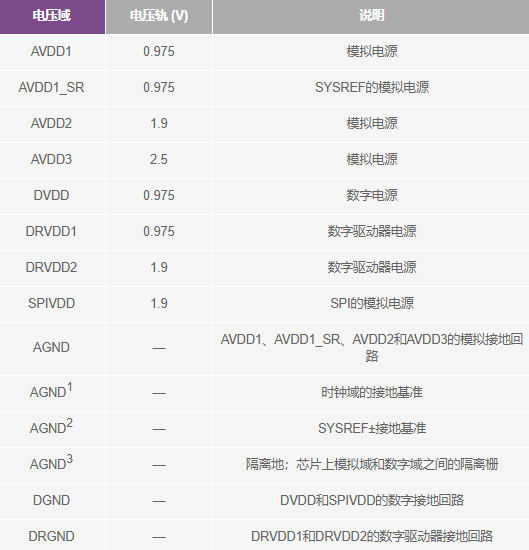Screen dimensions: 529x550
Task: Select the SPIVDD cell
Action: (x=51, y=303)
